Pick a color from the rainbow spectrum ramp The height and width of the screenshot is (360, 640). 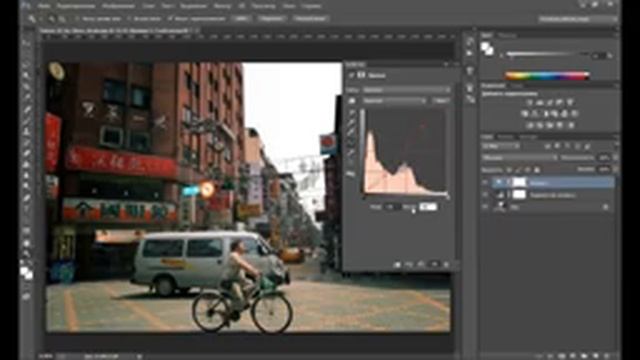coord(547,76)
